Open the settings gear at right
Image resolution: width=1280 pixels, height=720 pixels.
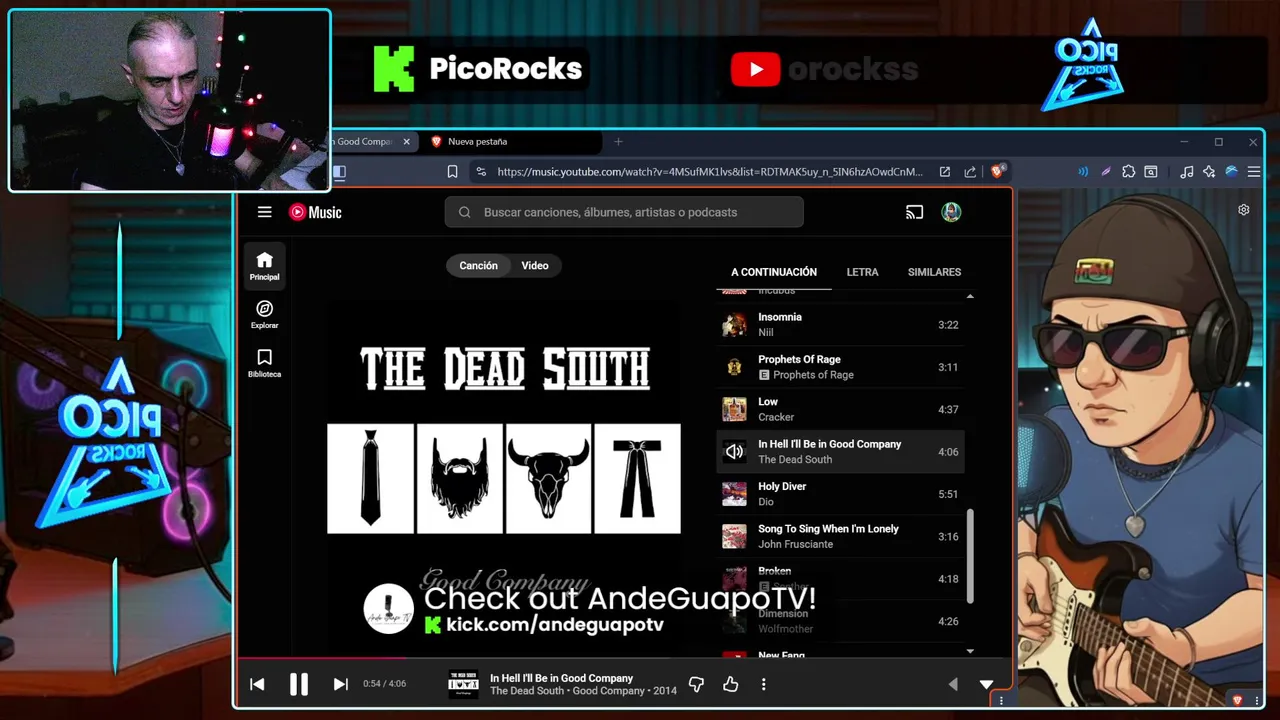click(x=1244, y=210)
